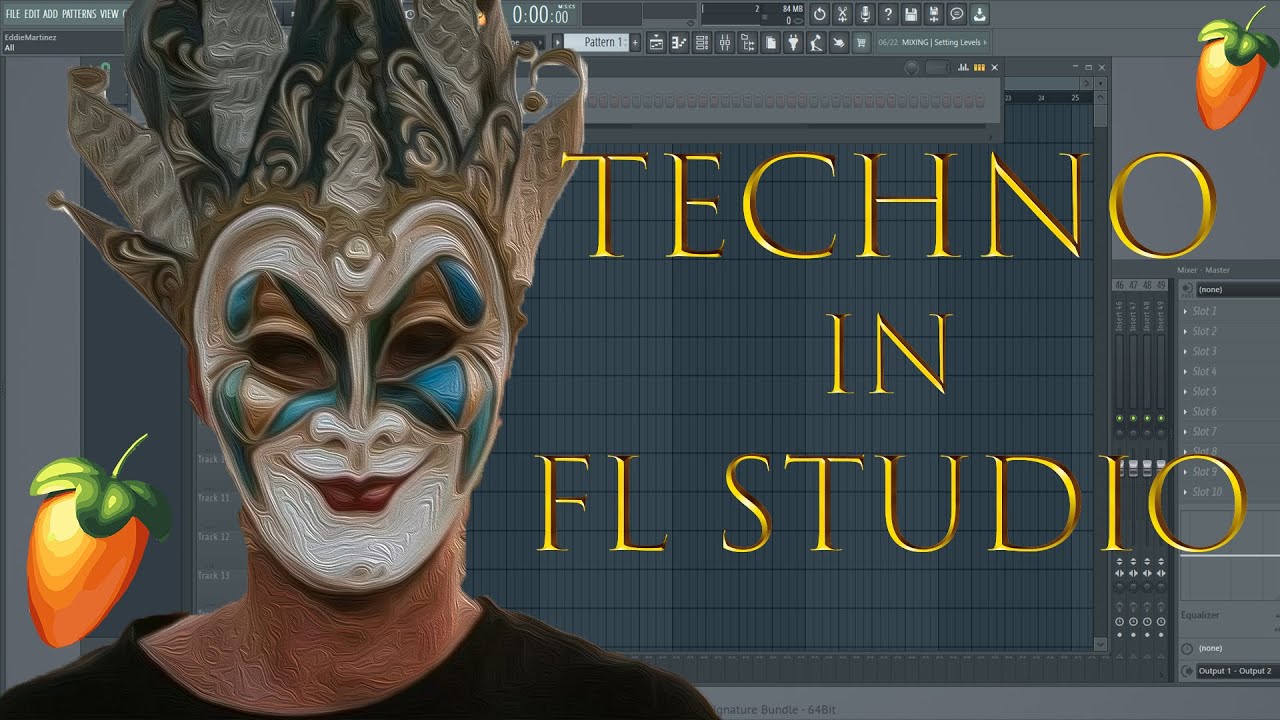
Task: Open the VIEW menu
Action: click(108, 14)
